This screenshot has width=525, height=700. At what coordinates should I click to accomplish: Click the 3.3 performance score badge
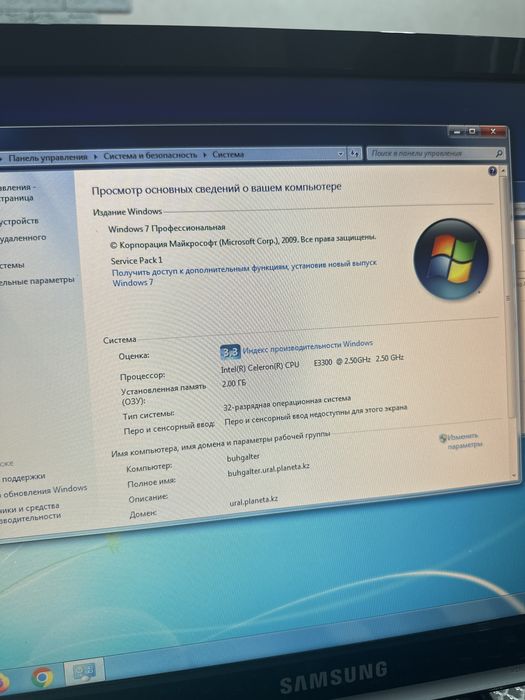point(230,352)
